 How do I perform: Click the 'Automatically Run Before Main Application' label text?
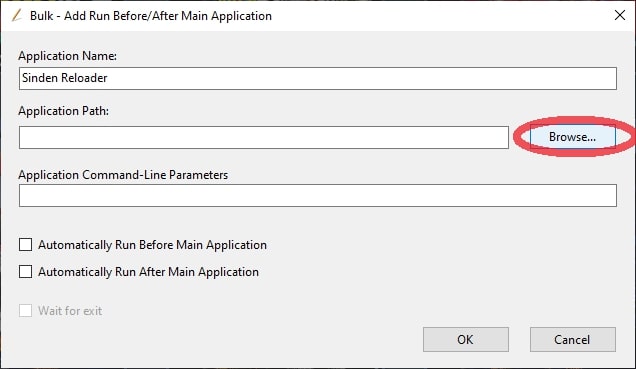tap(153, 245)
